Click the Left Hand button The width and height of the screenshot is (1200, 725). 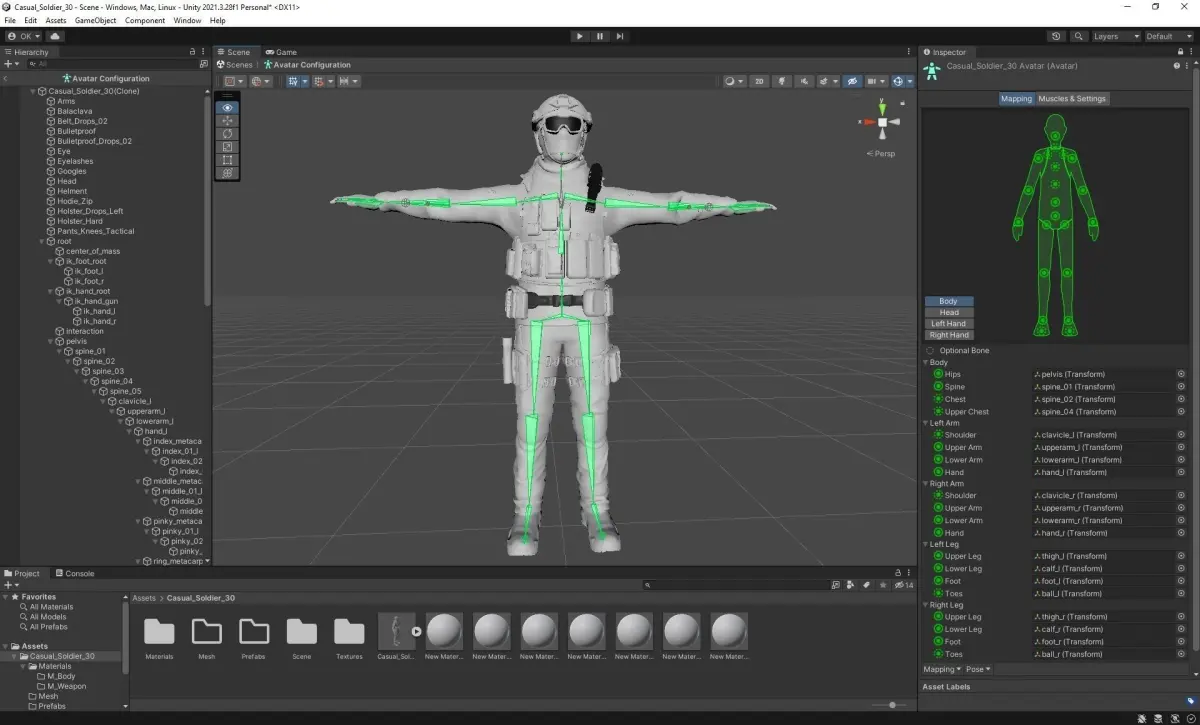[948, 324]
